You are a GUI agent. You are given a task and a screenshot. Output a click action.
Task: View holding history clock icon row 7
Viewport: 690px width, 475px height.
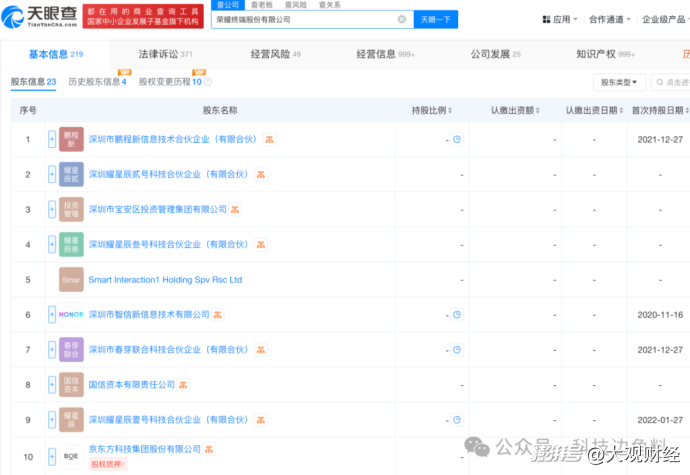pyautogui.click(x=457, y=350)
